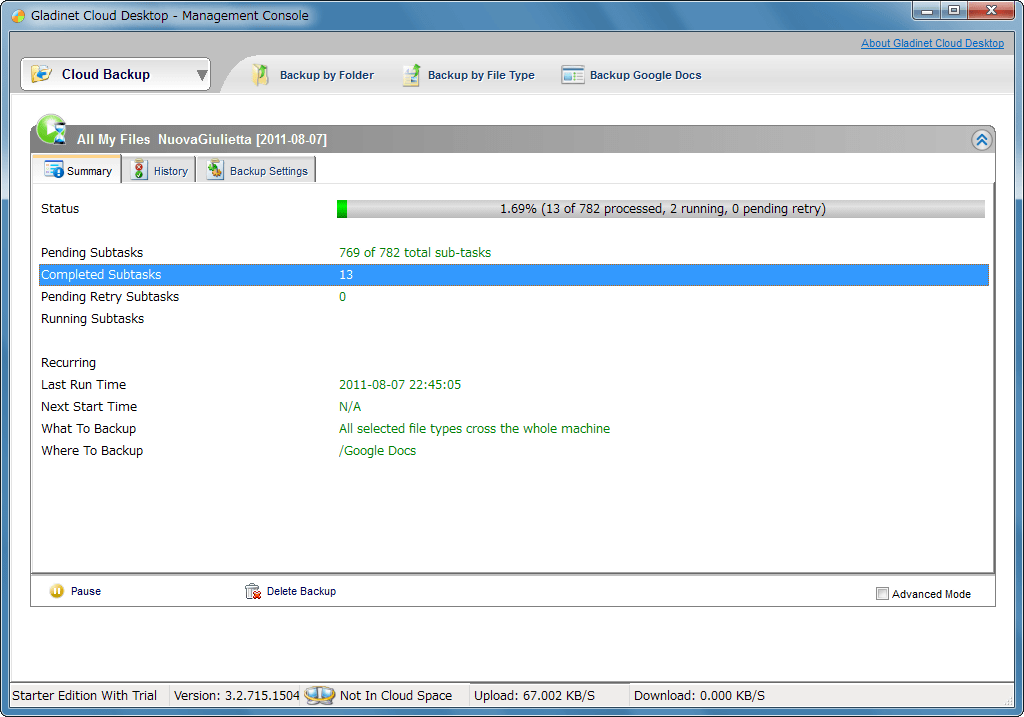
Task: Enable the Advanced Mode checkbox
Action: [882, 594]
